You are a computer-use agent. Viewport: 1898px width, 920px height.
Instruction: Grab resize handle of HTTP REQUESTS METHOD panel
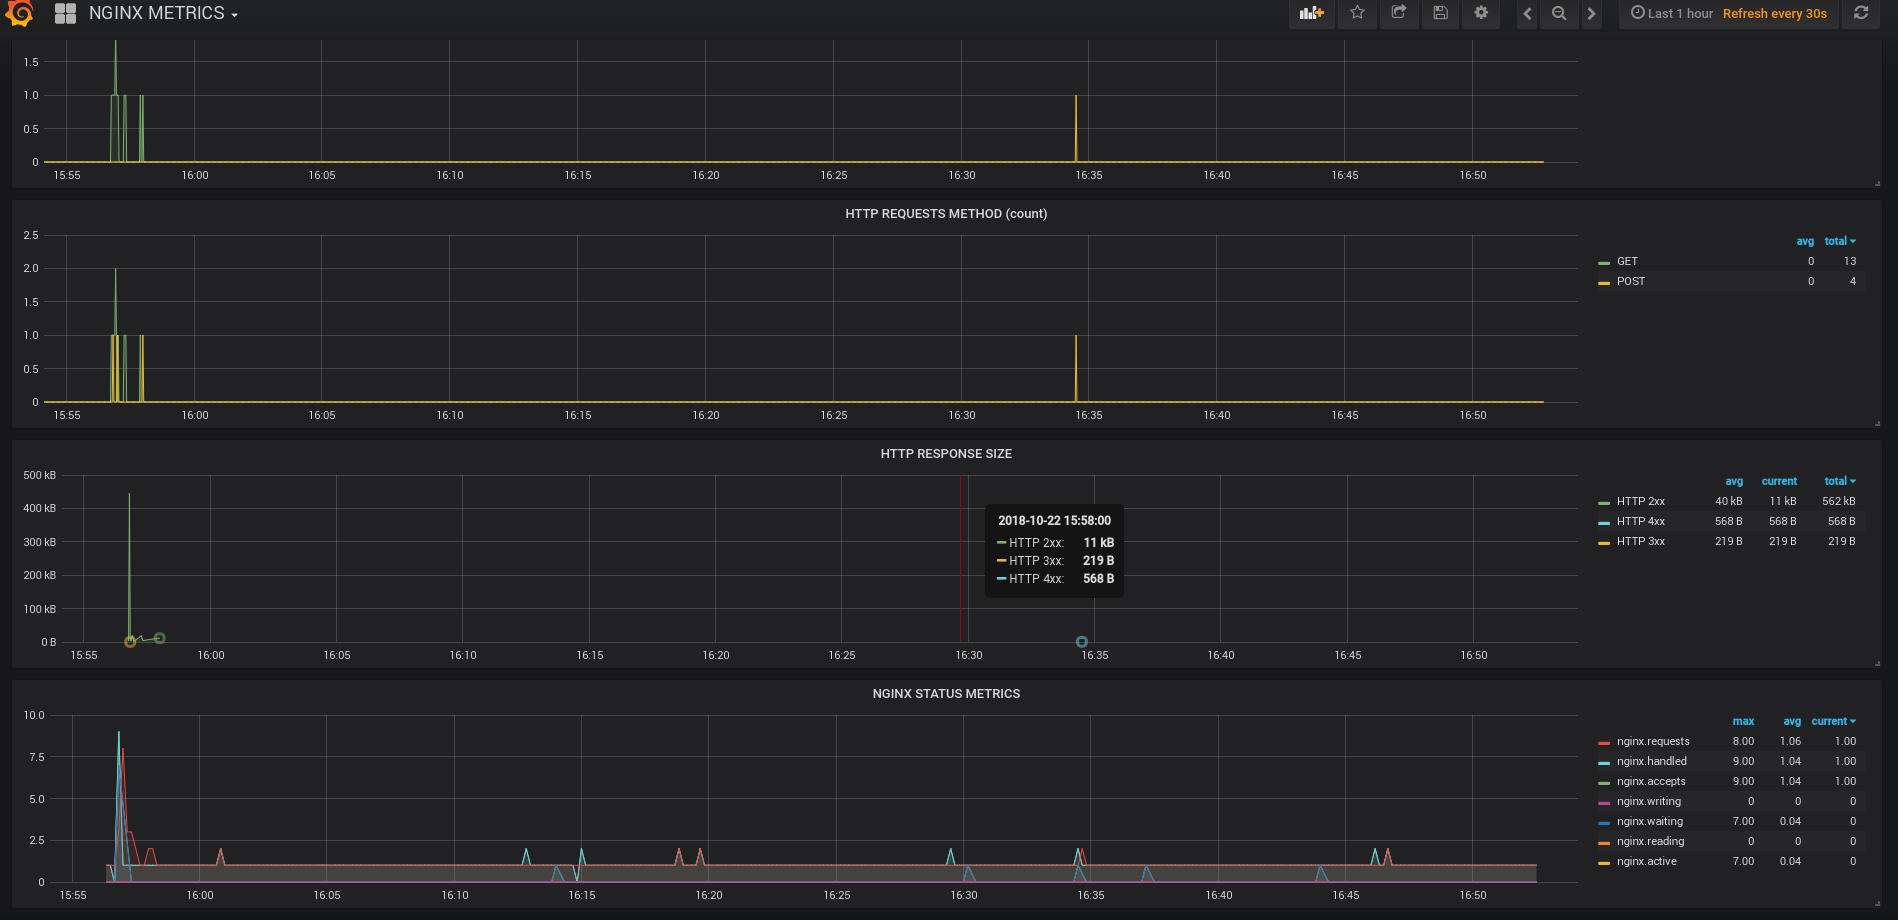(1877, 423)
